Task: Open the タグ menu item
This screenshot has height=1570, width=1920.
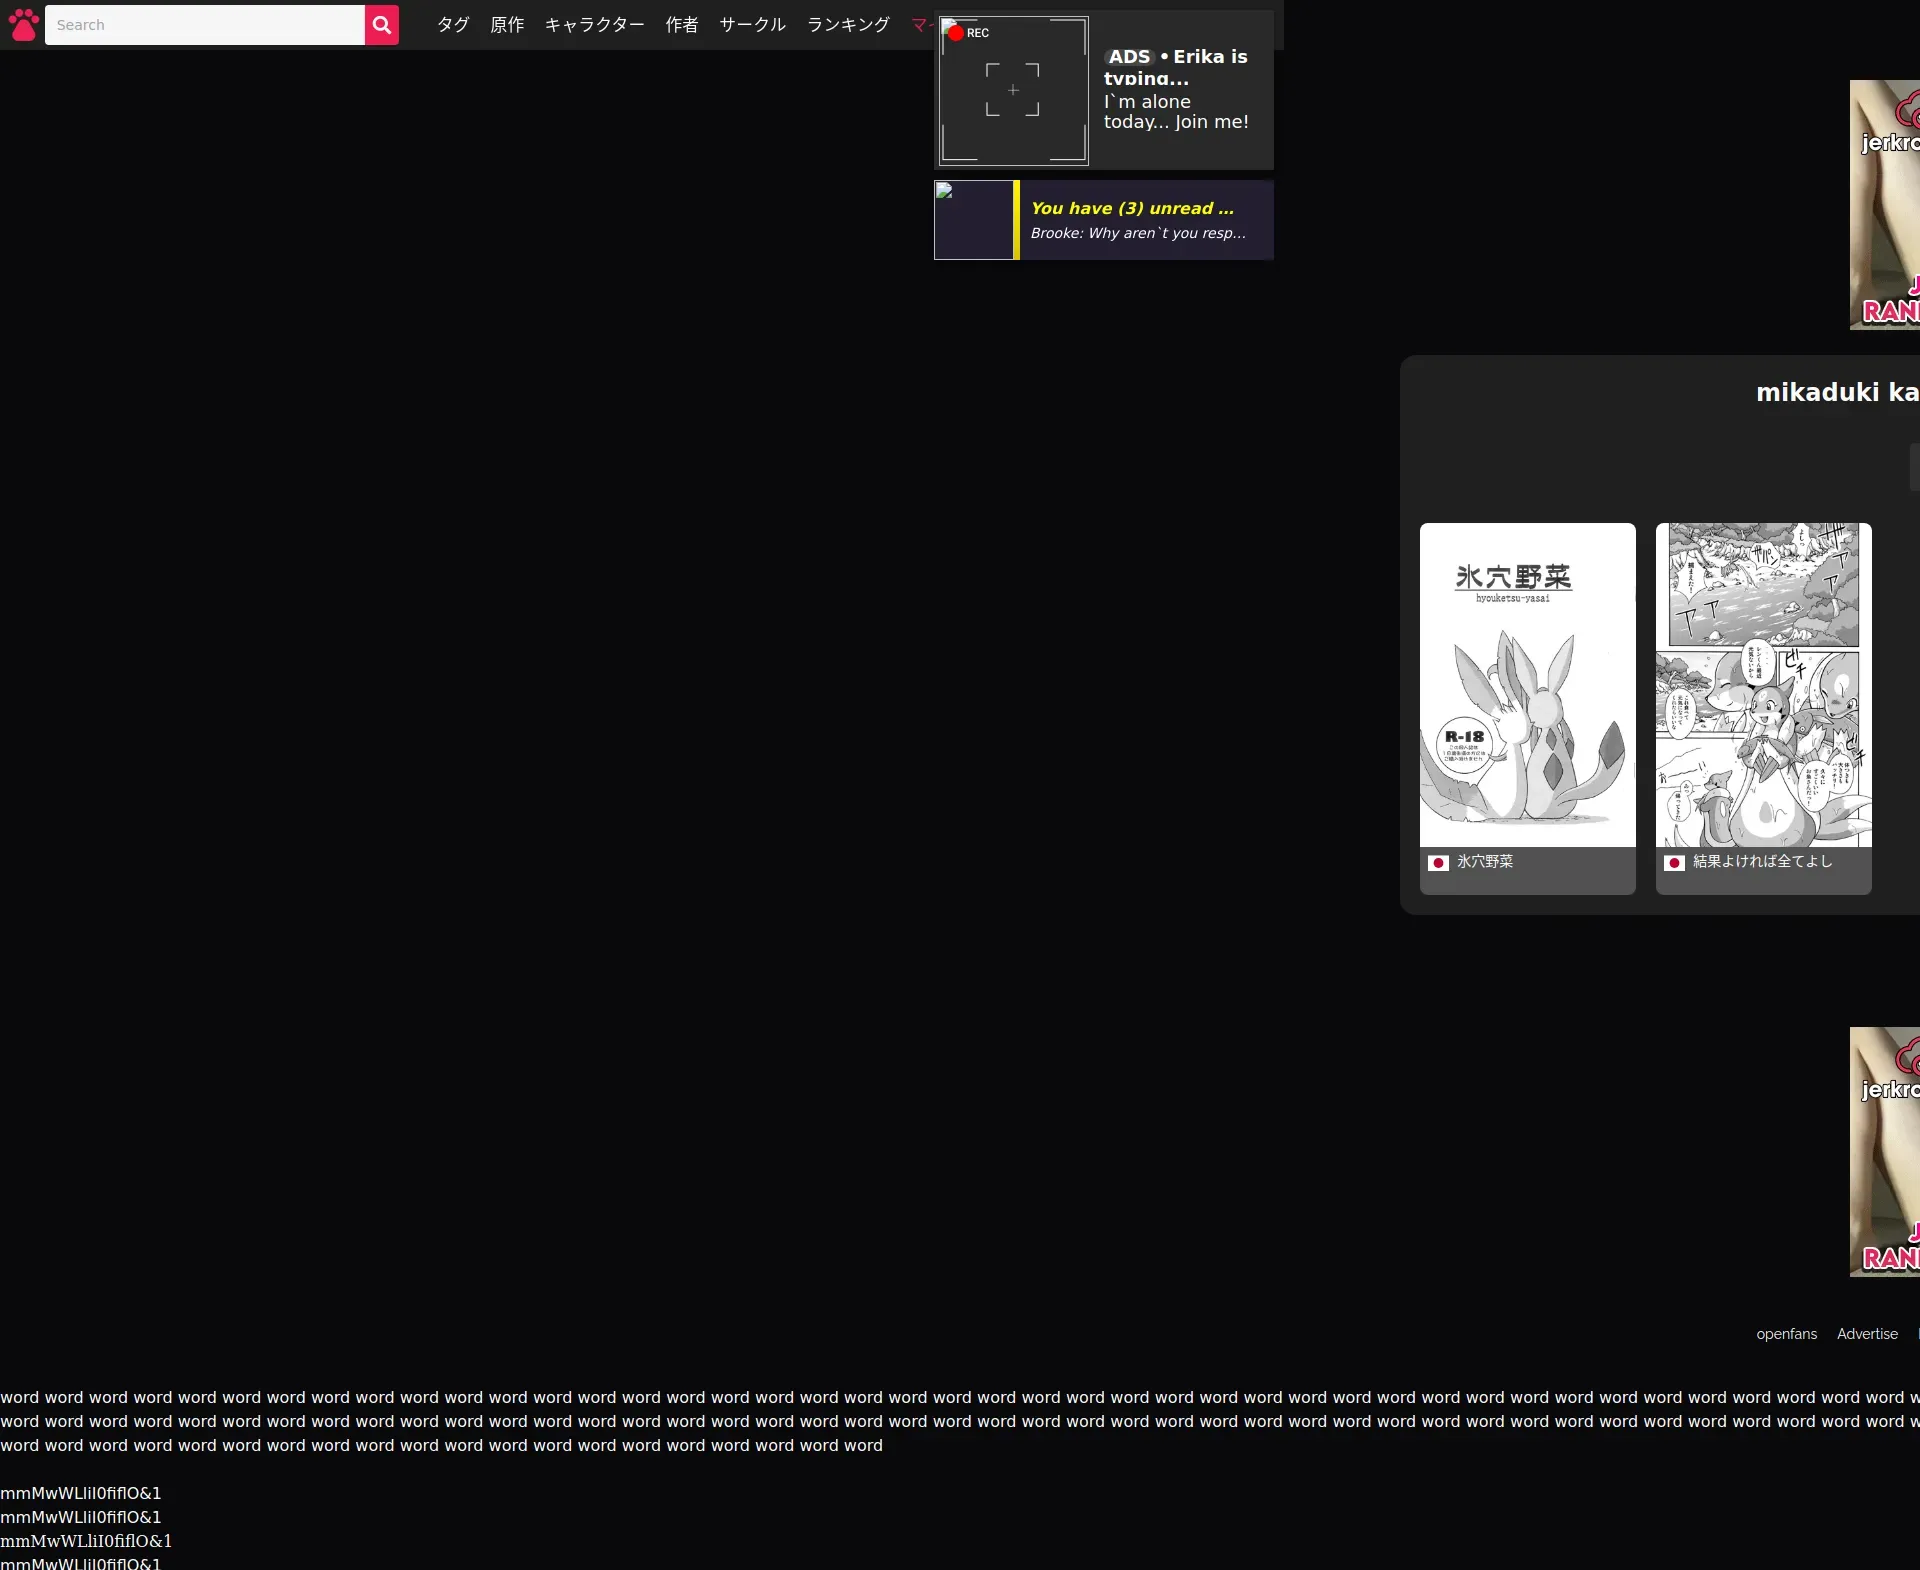Action: click(453, 25)
